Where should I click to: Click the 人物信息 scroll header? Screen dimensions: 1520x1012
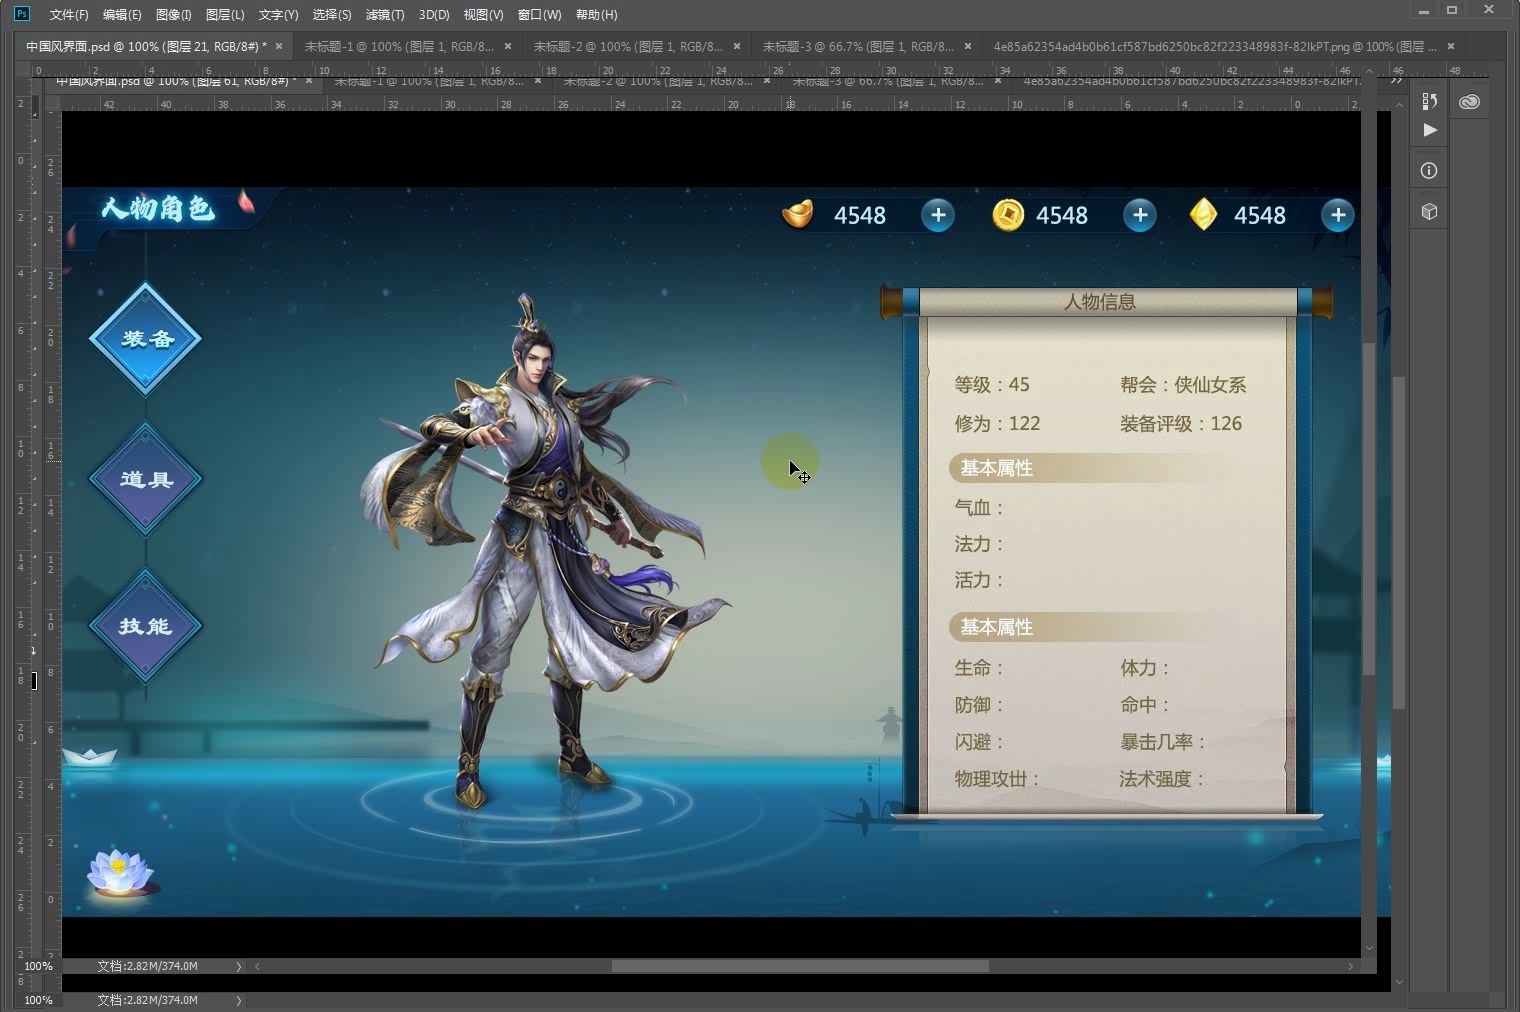click(x=1100, y=301)
